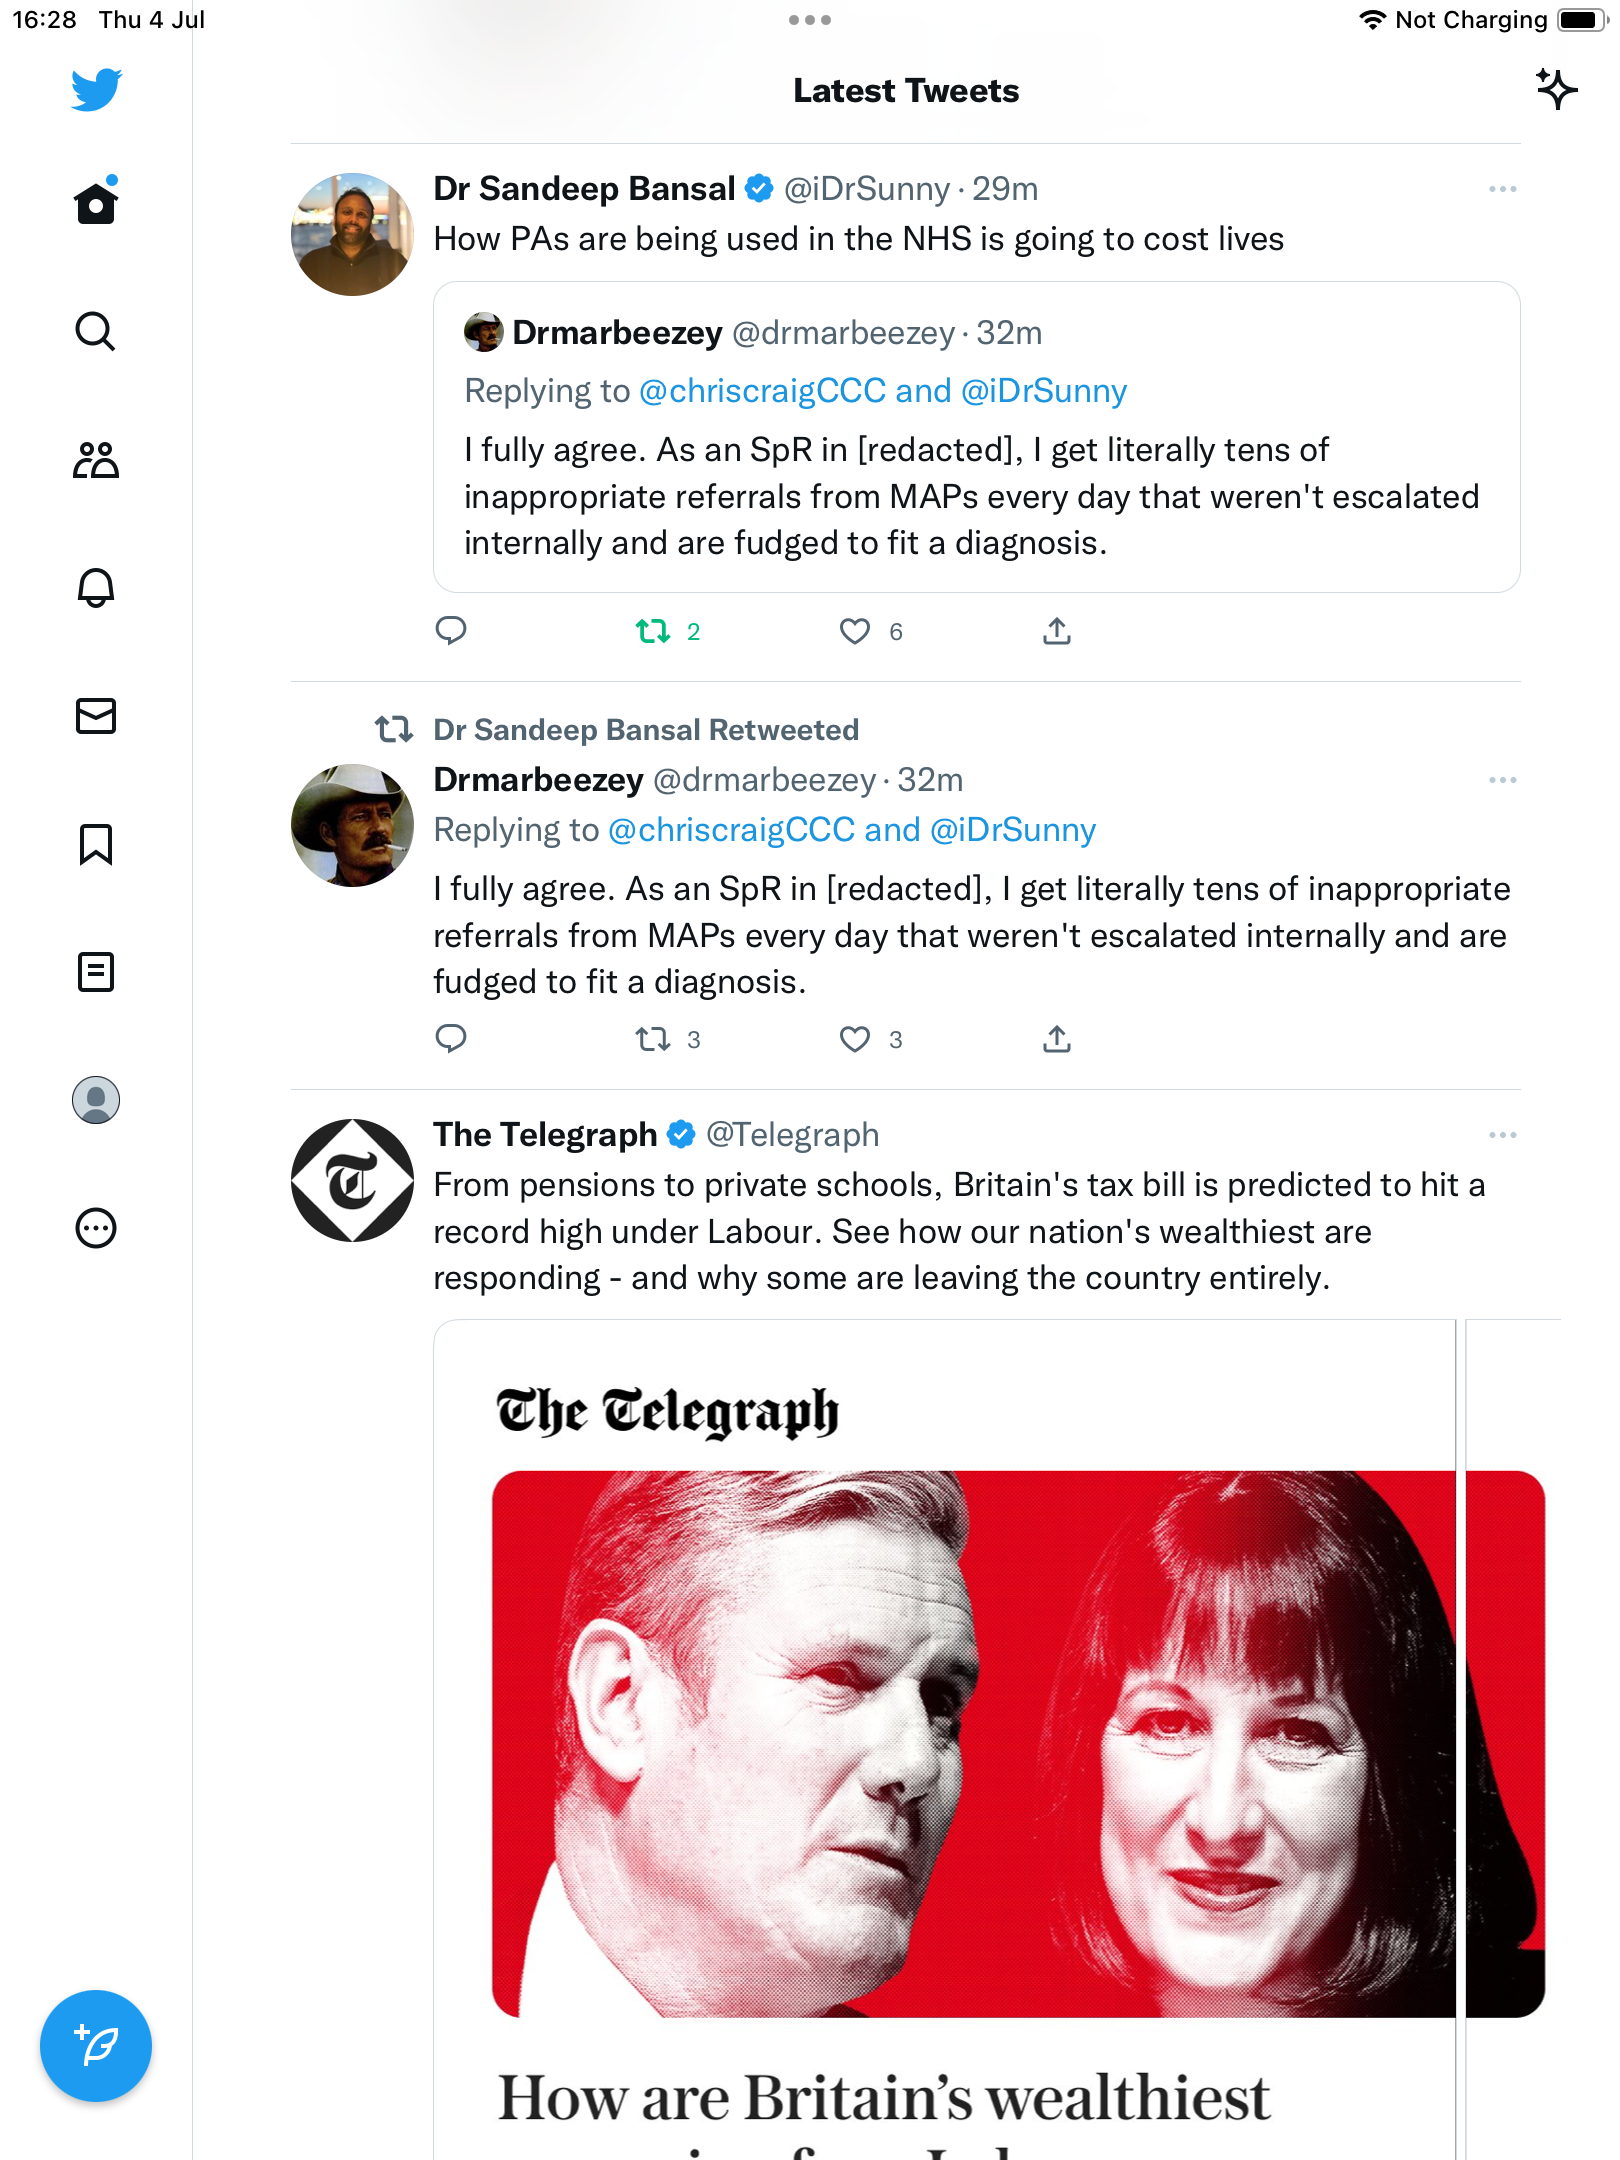
Task: Open Communities people icon in sidebar
Action: pyautogui.click(x=95, y=460)
